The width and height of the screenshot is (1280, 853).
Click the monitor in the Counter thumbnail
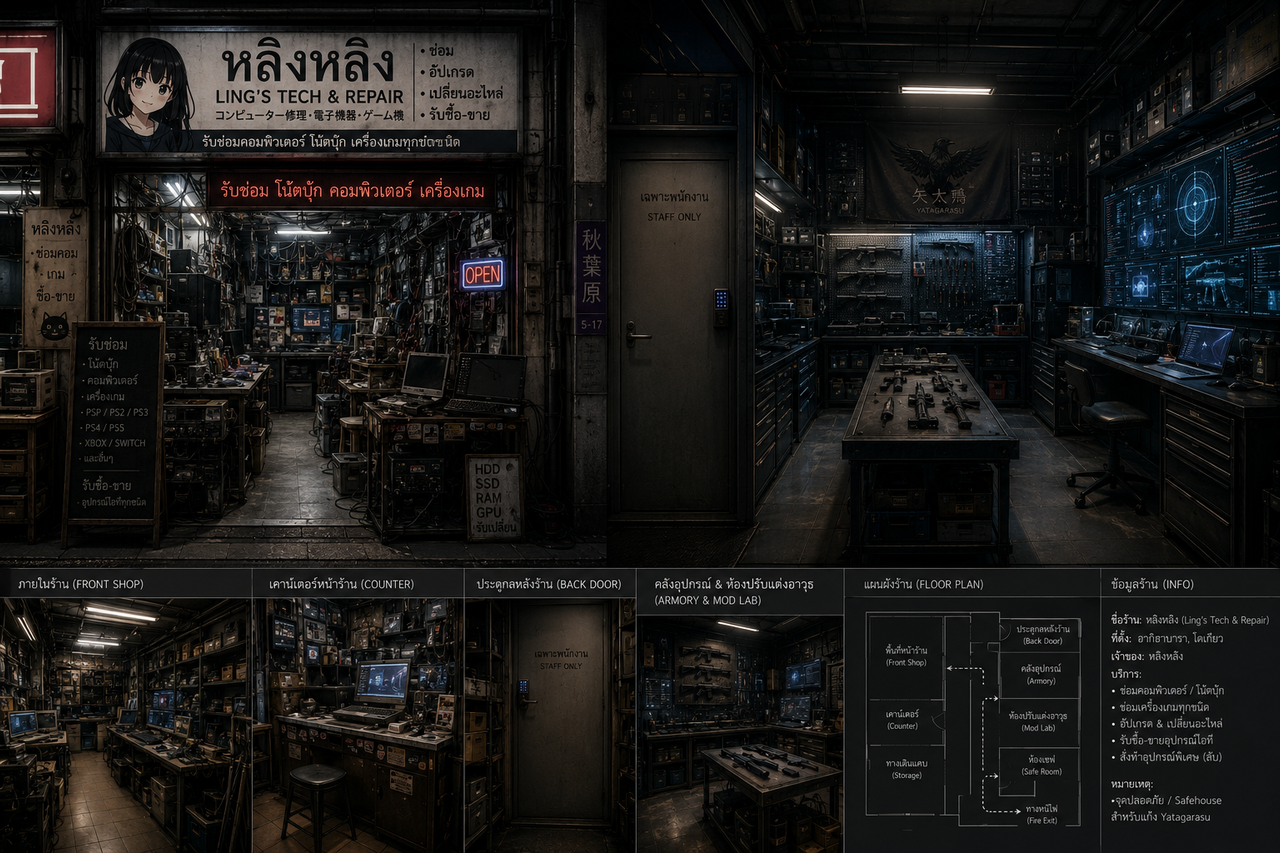pos(382,682)
